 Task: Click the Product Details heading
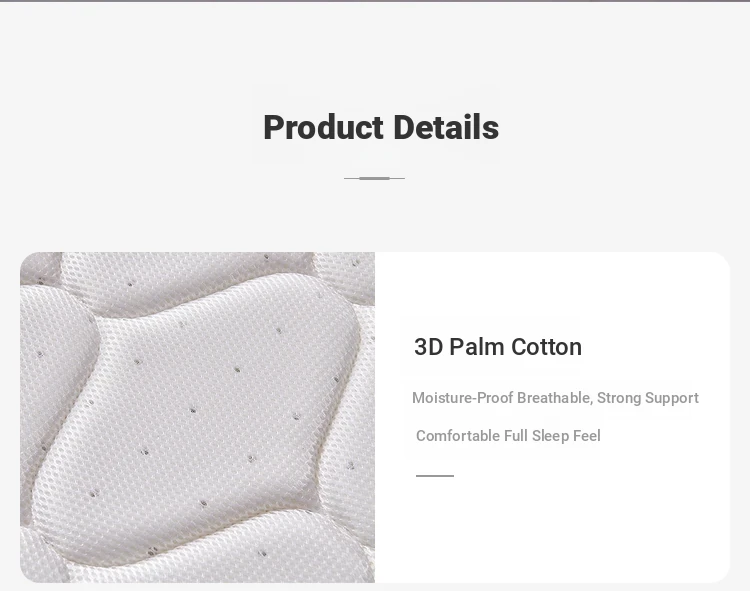click(381, 128)
